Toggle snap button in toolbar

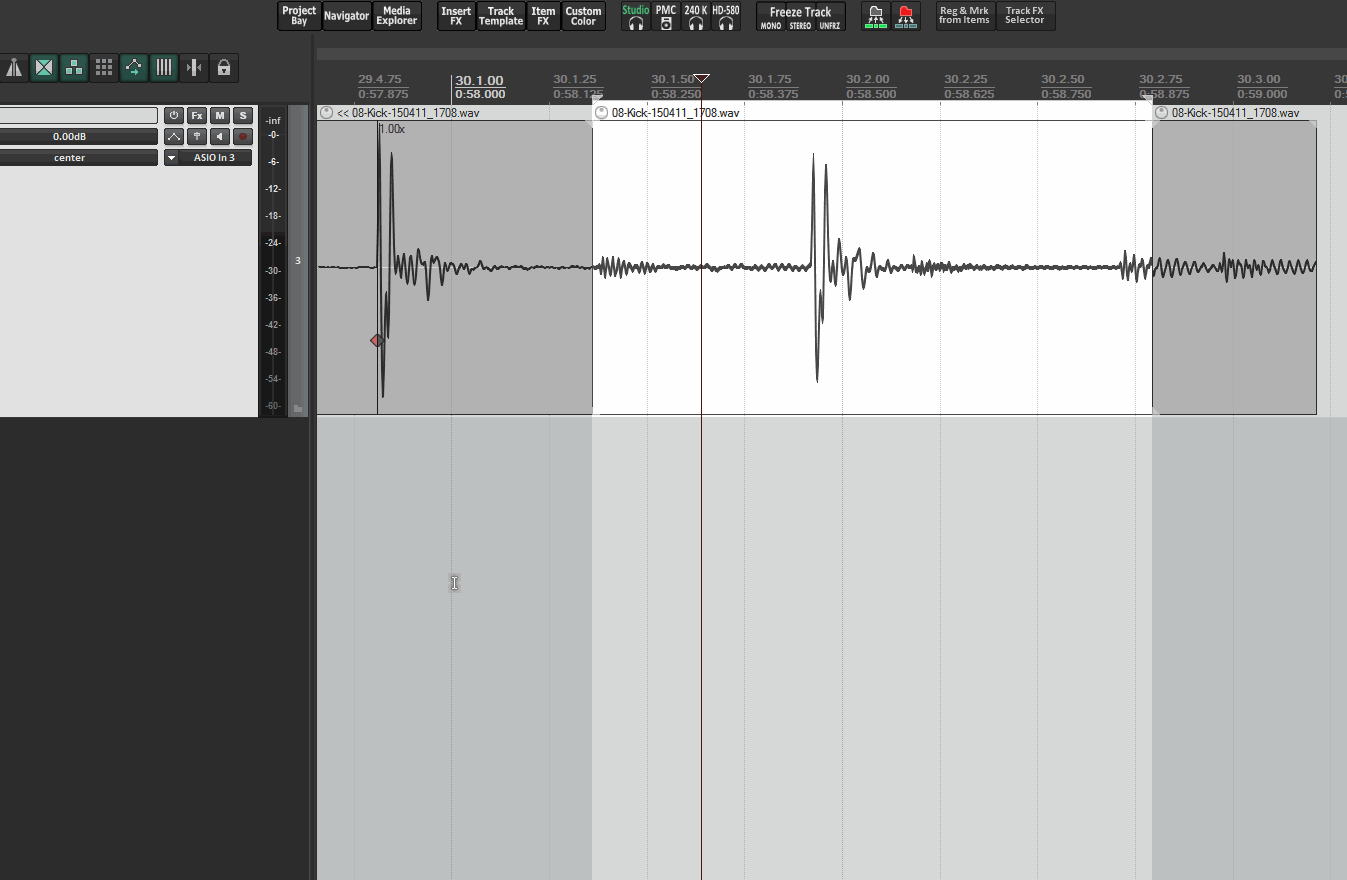pos(194,68)
